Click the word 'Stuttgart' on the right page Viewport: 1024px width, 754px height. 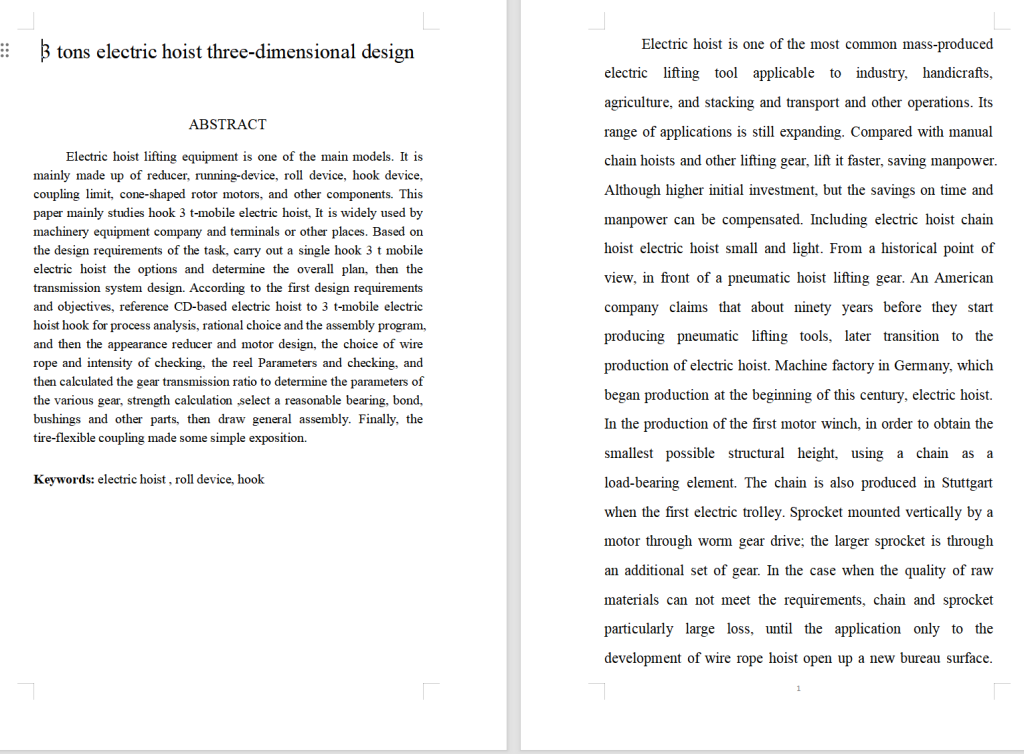pyautogui.click(x=967, y=482)
